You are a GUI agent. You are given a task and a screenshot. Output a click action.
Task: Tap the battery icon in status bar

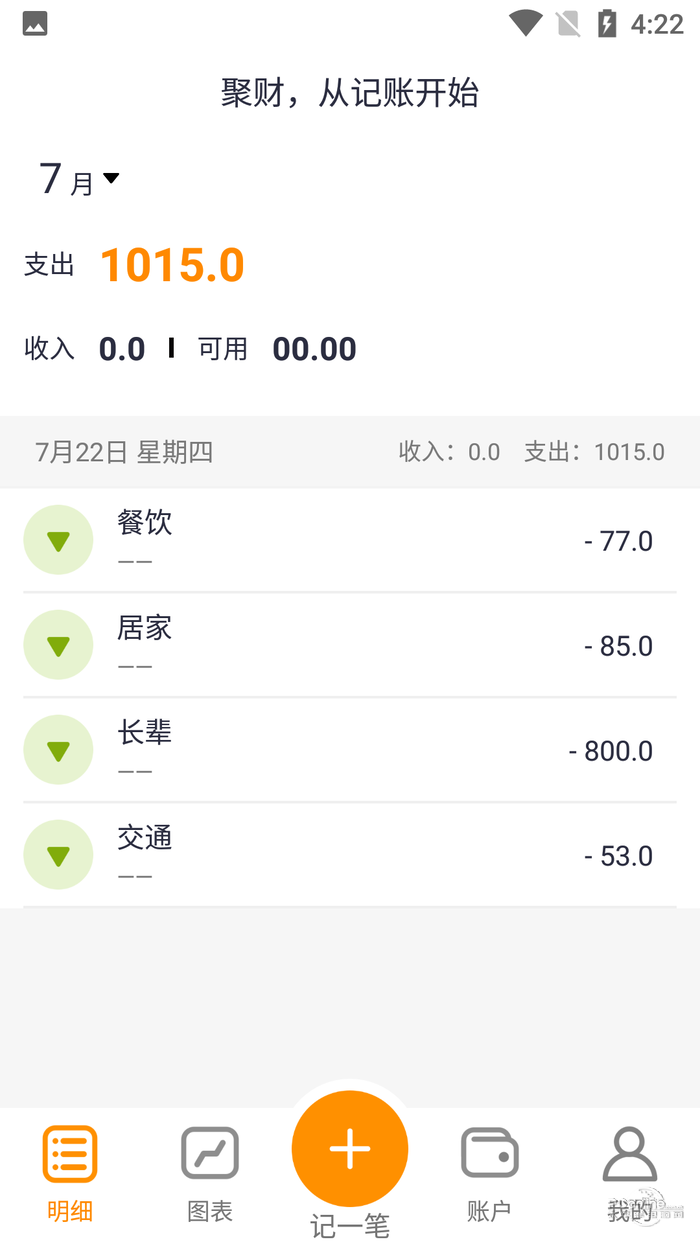[607, 23]
